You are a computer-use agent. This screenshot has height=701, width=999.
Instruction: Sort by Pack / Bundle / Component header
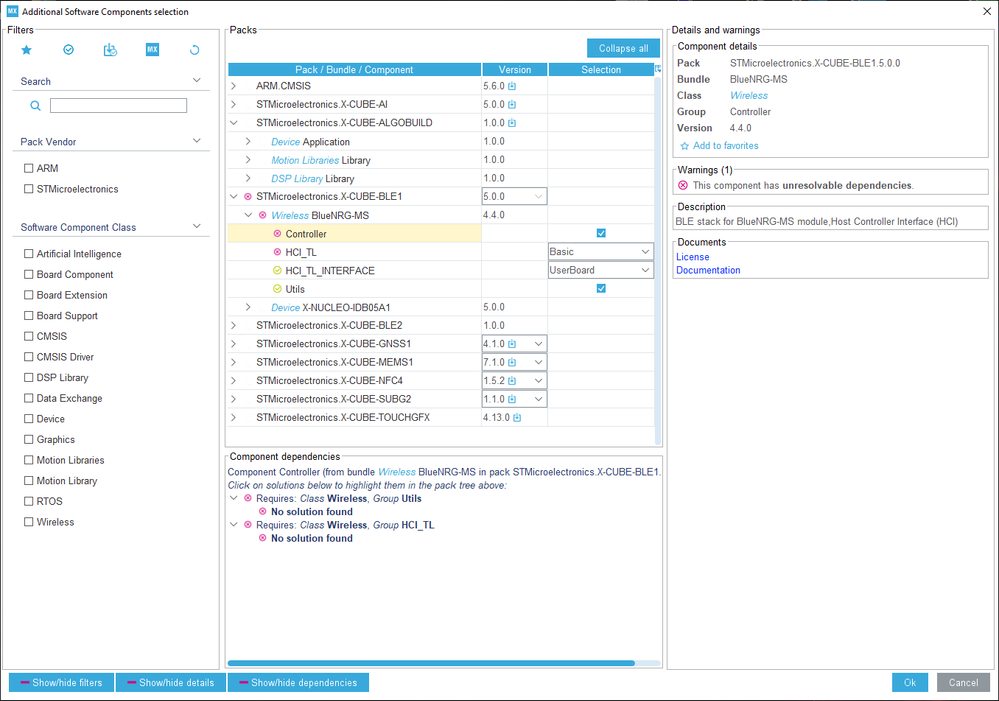tap(354, 69)
